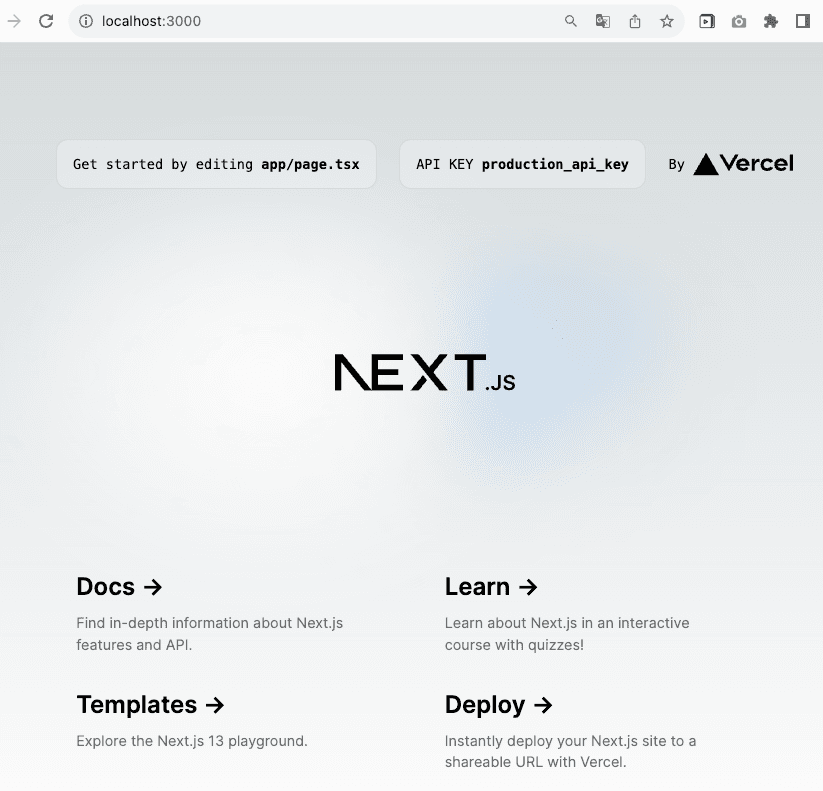Click the 'By' label beside Vercel
This screenshot has height=791, width=823.
[677, 165]
